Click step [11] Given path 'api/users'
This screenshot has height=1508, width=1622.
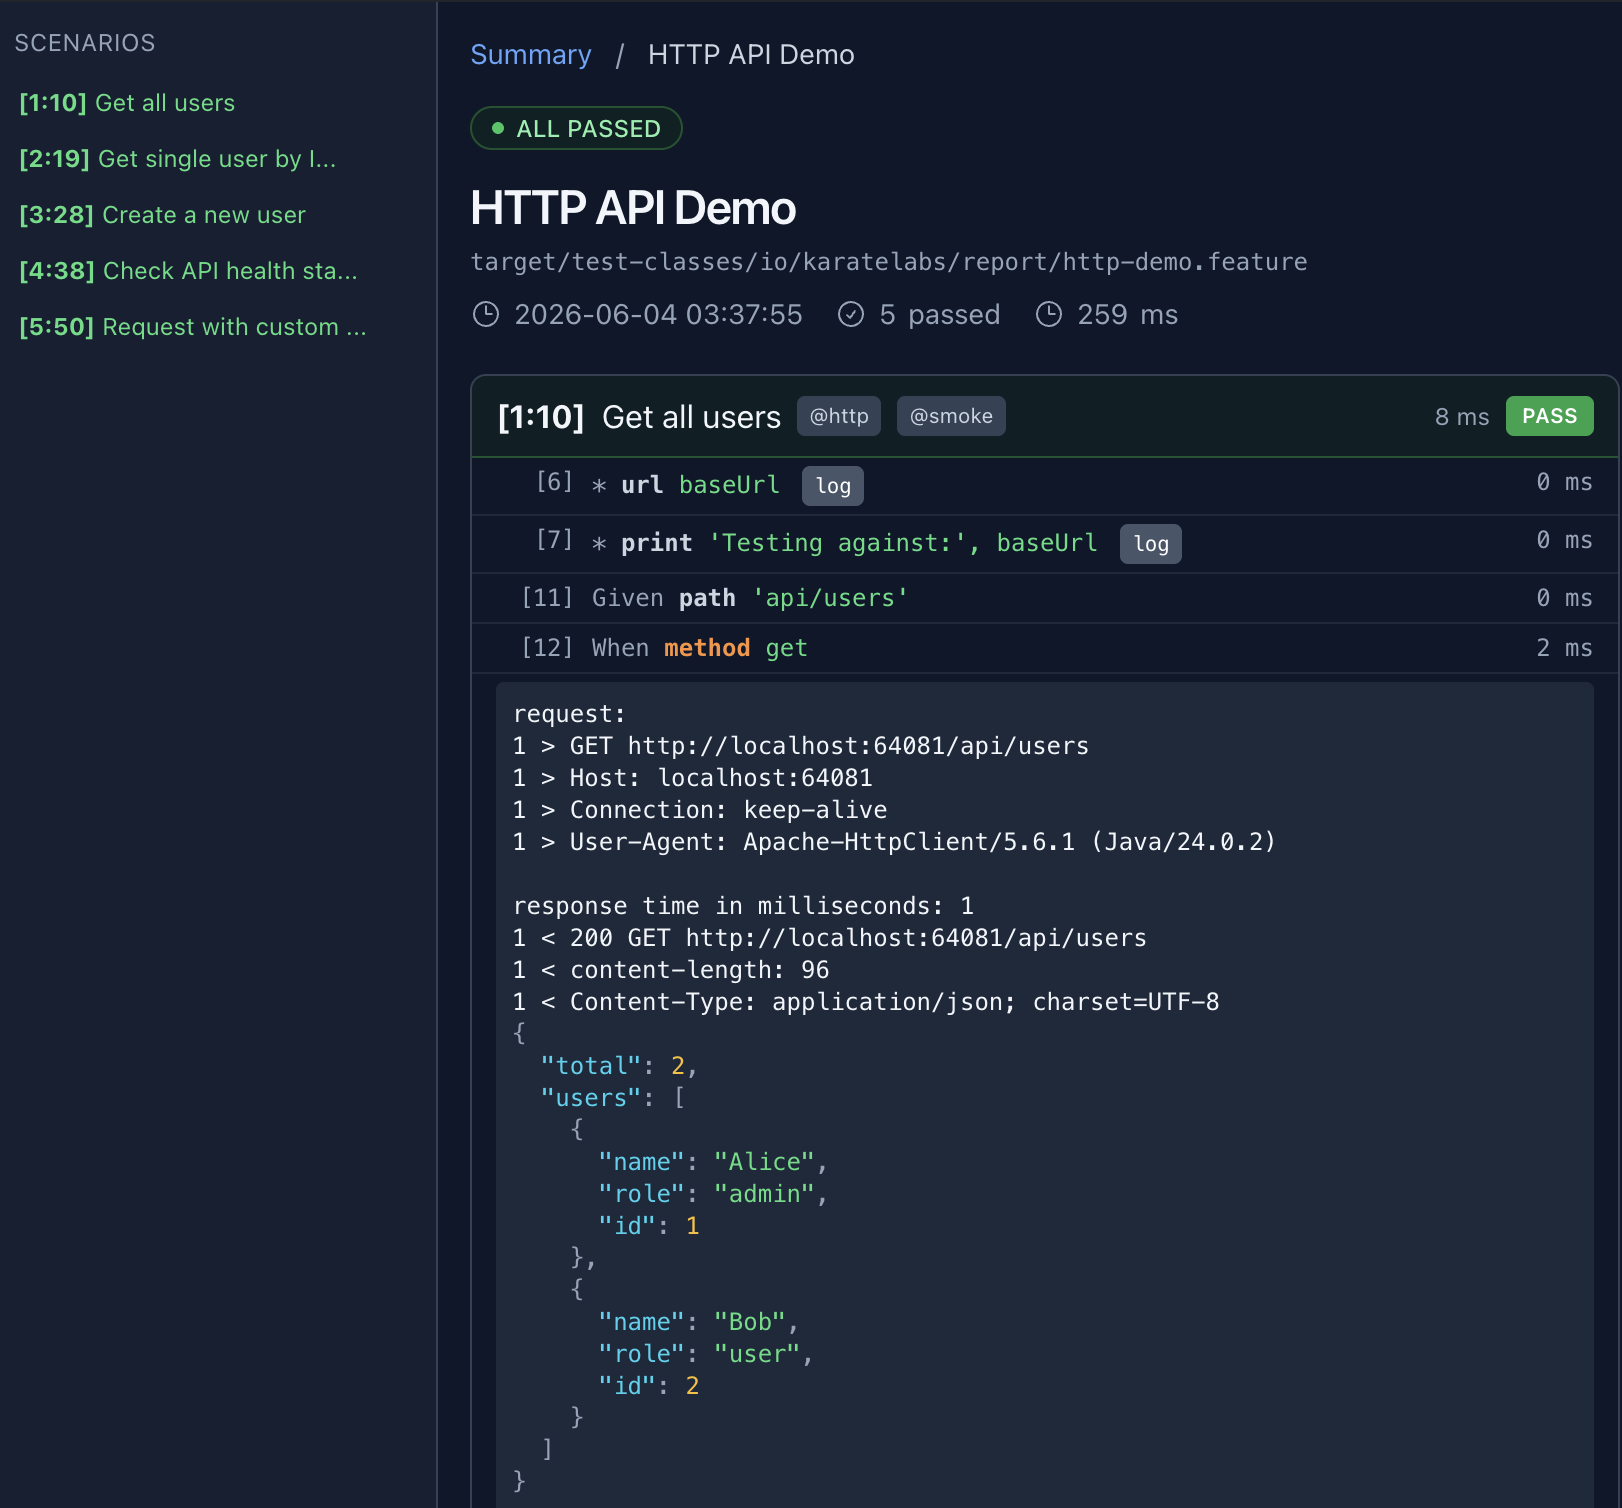click(1044, 598)
